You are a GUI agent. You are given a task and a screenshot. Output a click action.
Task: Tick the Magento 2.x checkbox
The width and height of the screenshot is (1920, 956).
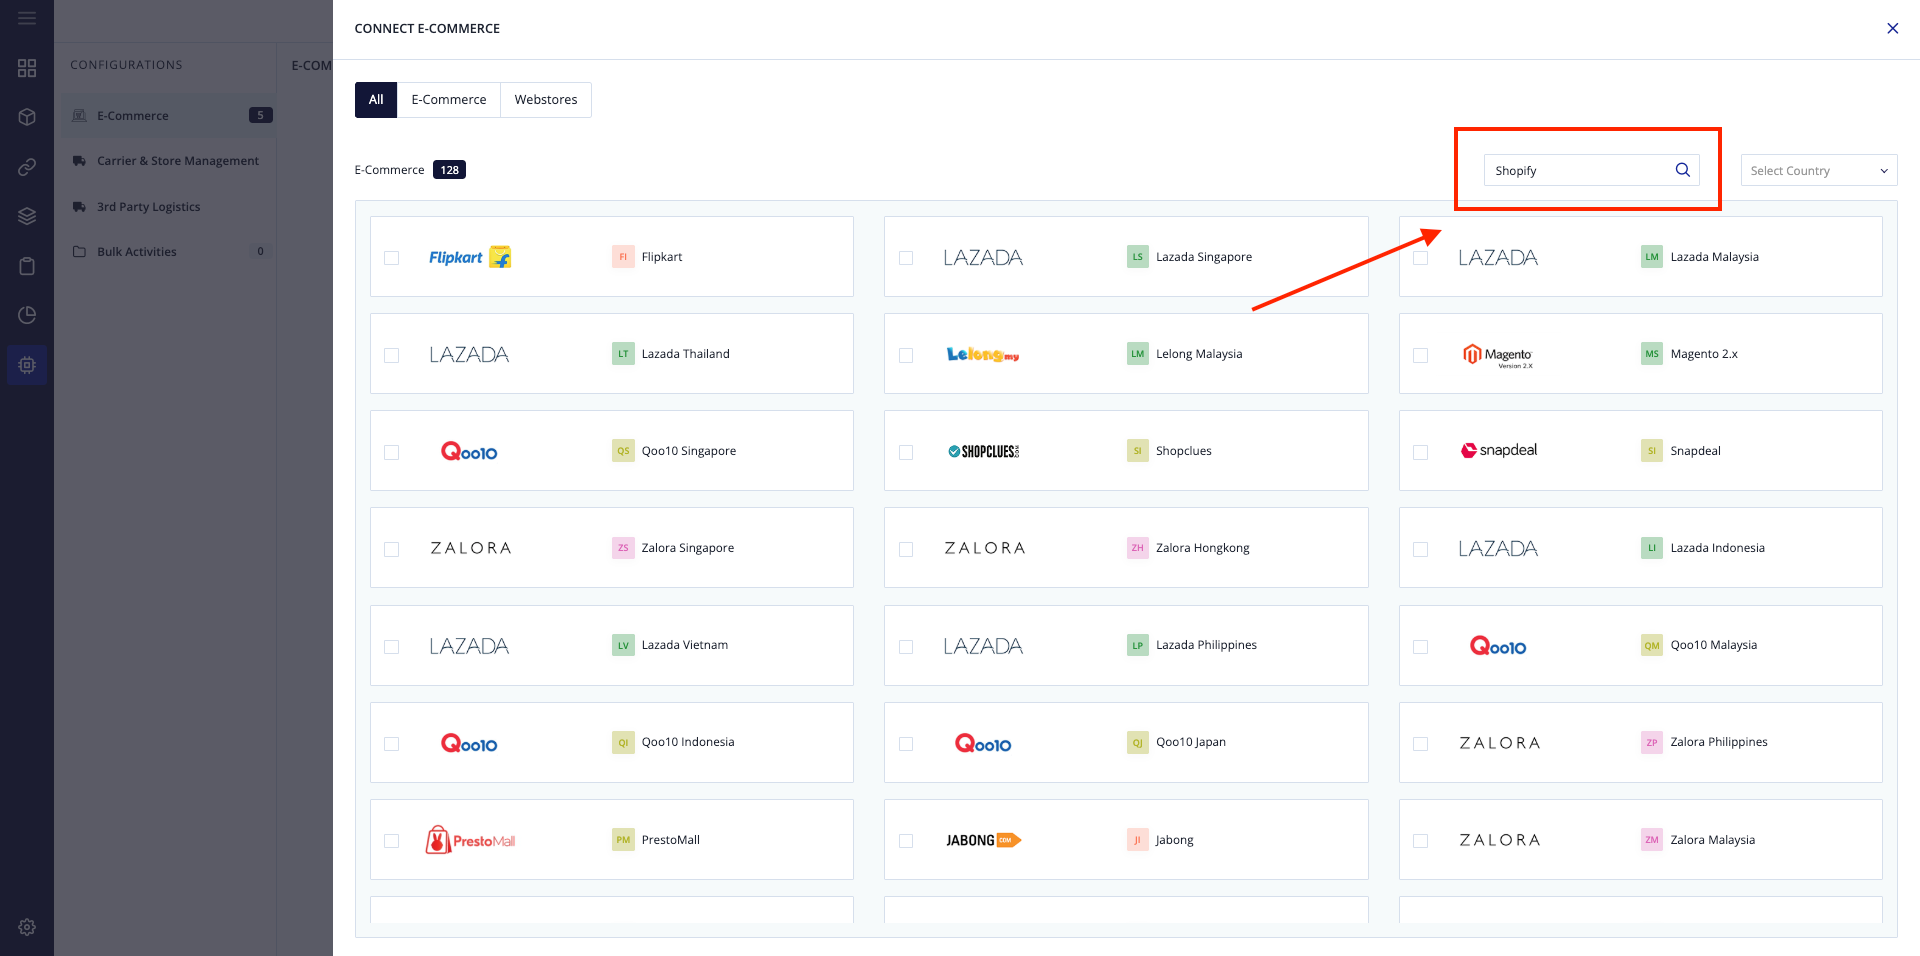1420,355
